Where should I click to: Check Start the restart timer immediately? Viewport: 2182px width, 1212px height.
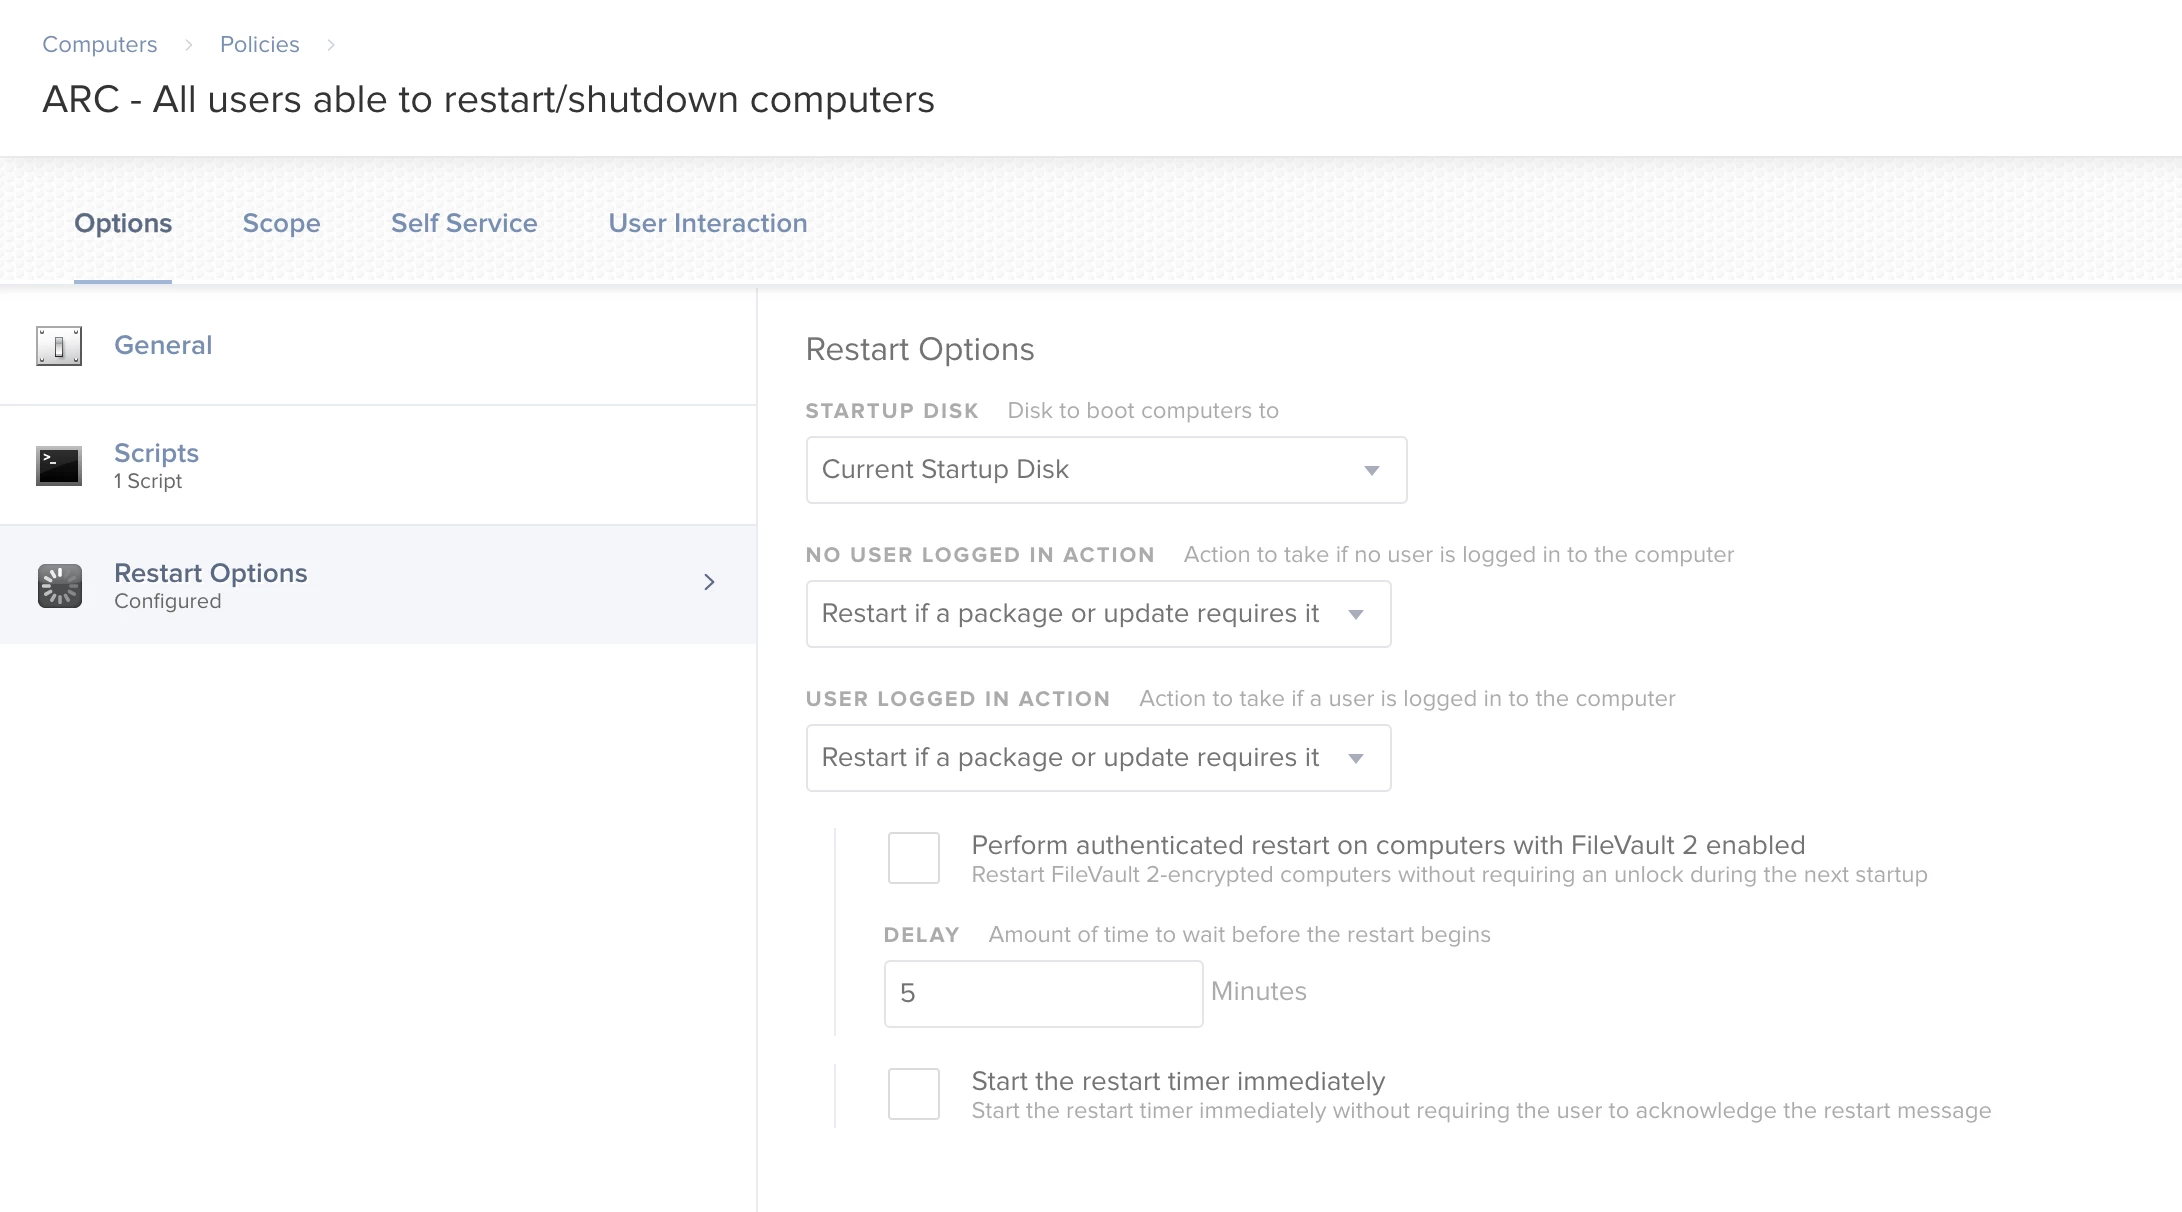pos(913,1094)
